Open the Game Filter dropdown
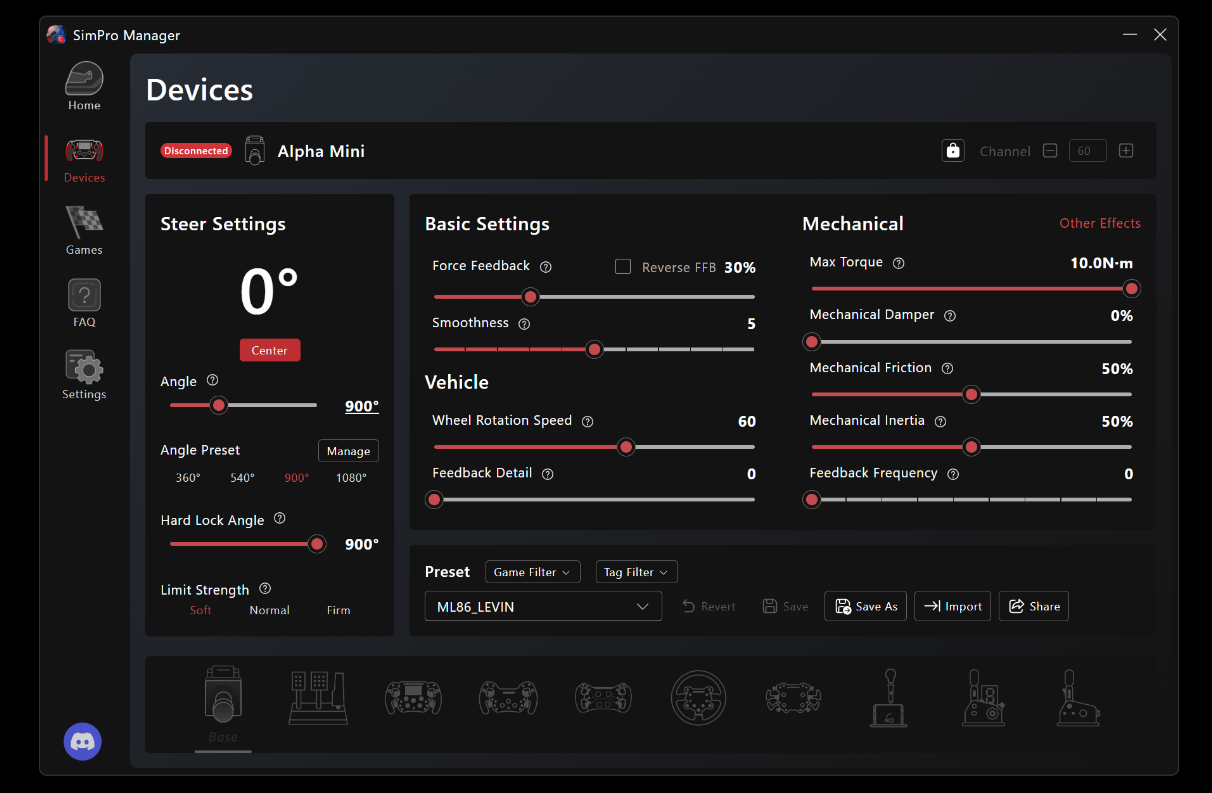Viewport: 1212px width, 793px height. 533,572
